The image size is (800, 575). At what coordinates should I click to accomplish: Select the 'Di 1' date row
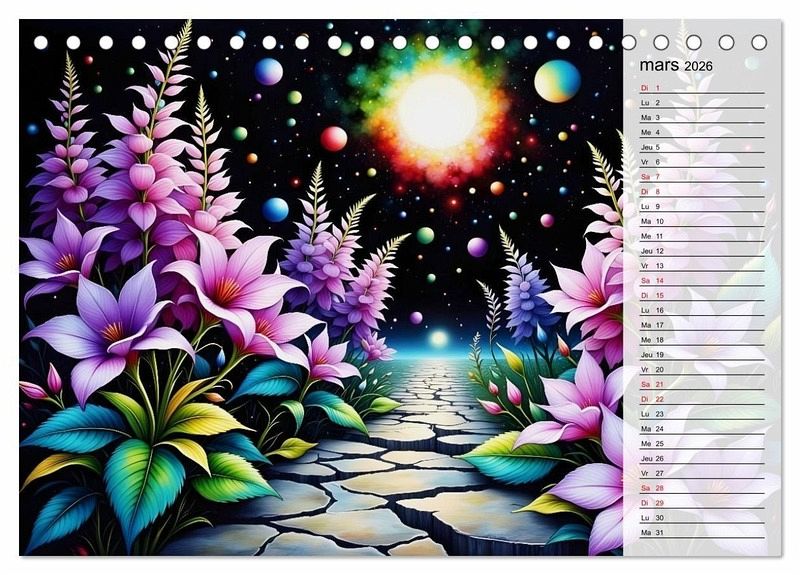pyautogui.click(x=703, y=88)
